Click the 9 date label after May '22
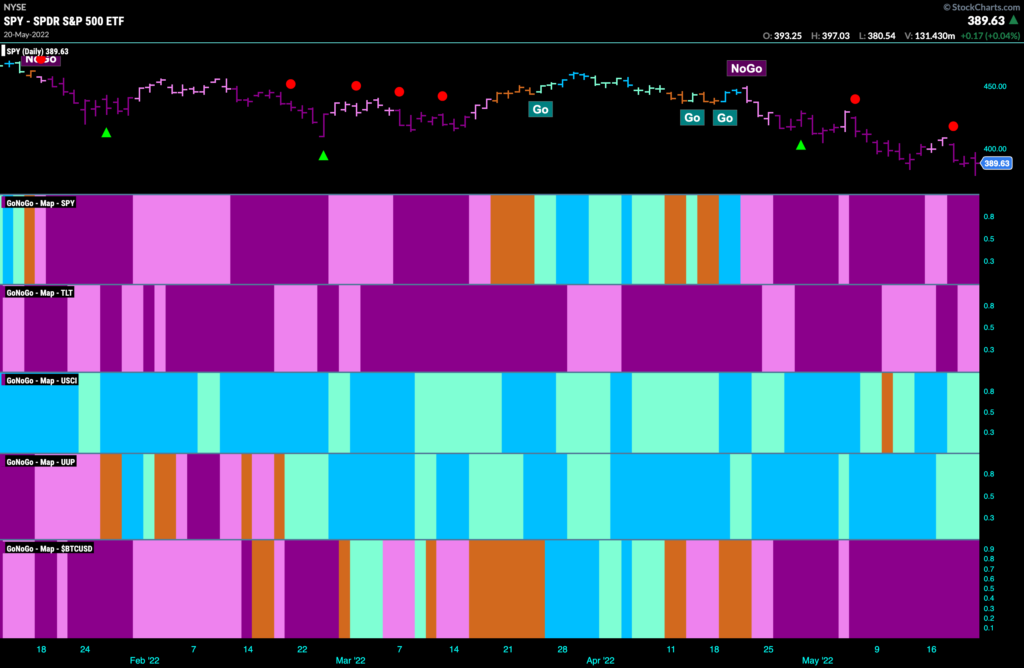Screen dimensions: 1024x668 (x=877, y=649)
